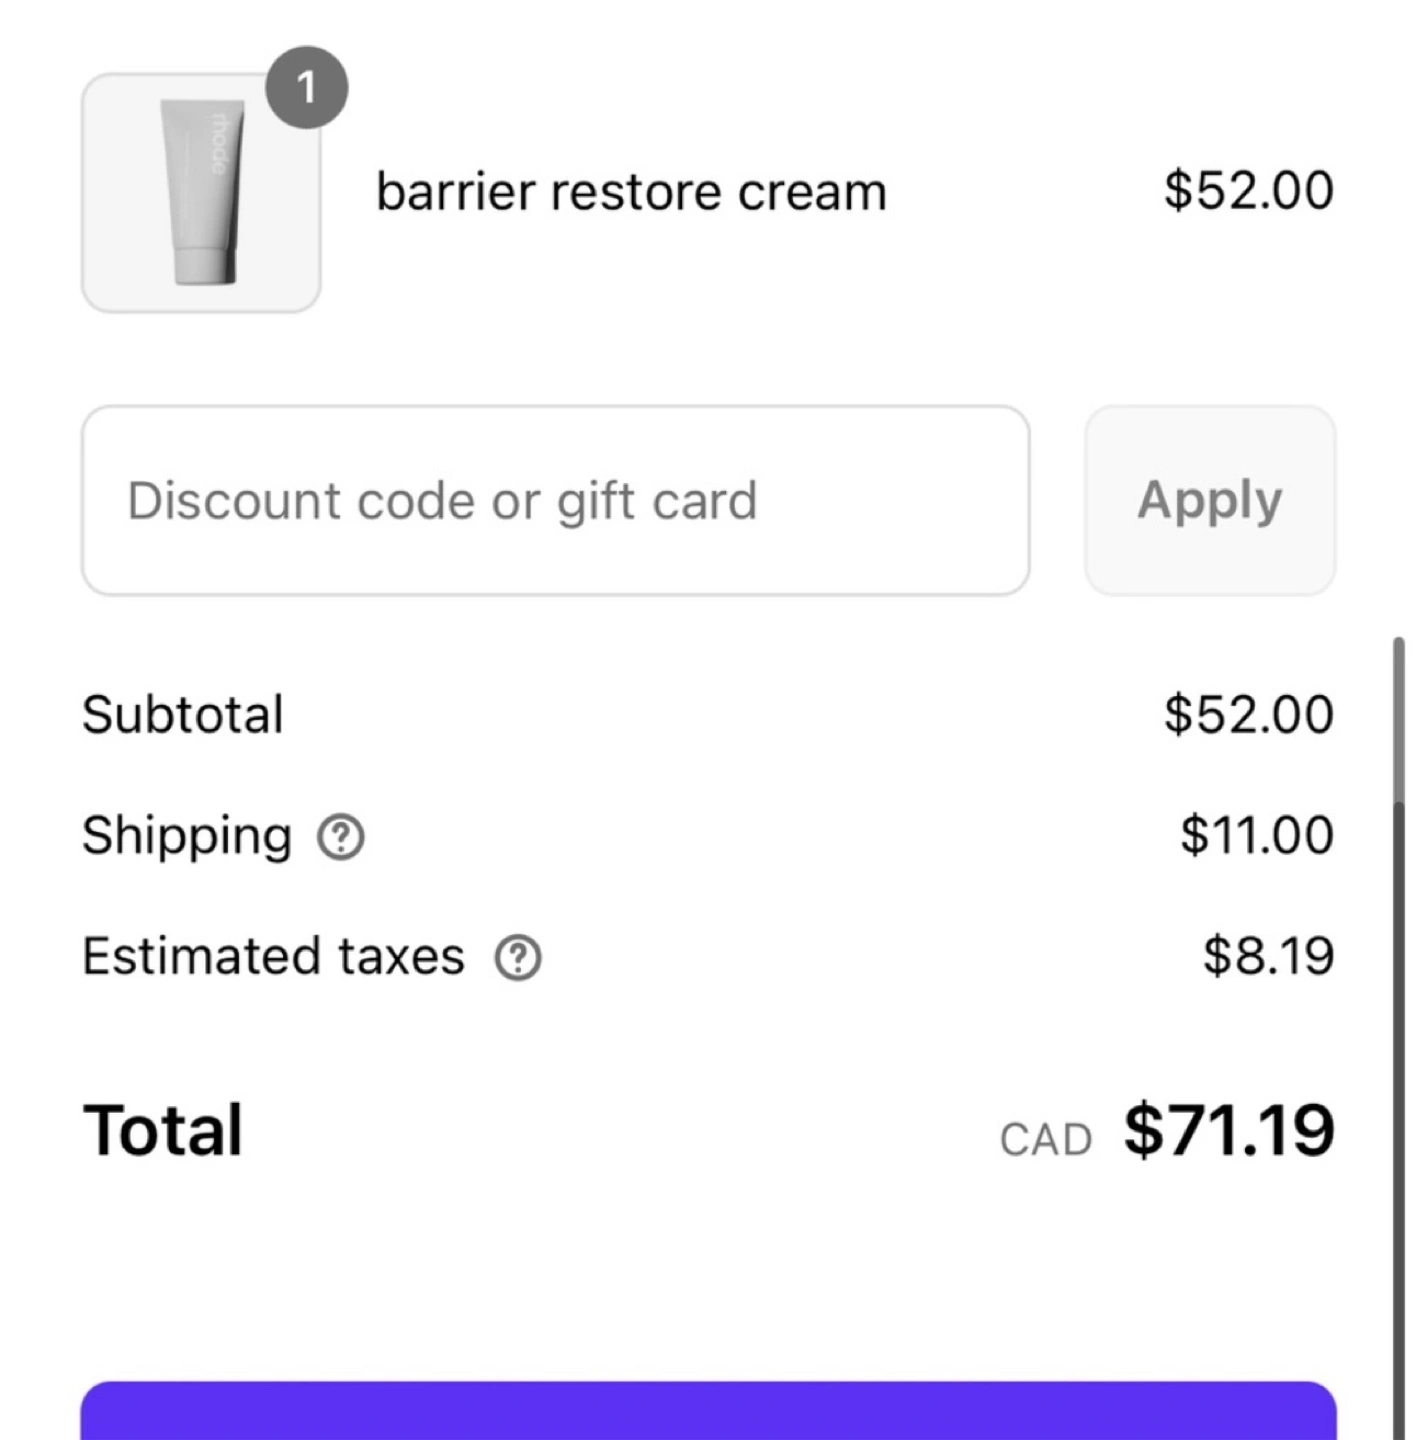Focus the Discount code or gift card field
Screen dimensions: 1416x1440
pos(556,500)
